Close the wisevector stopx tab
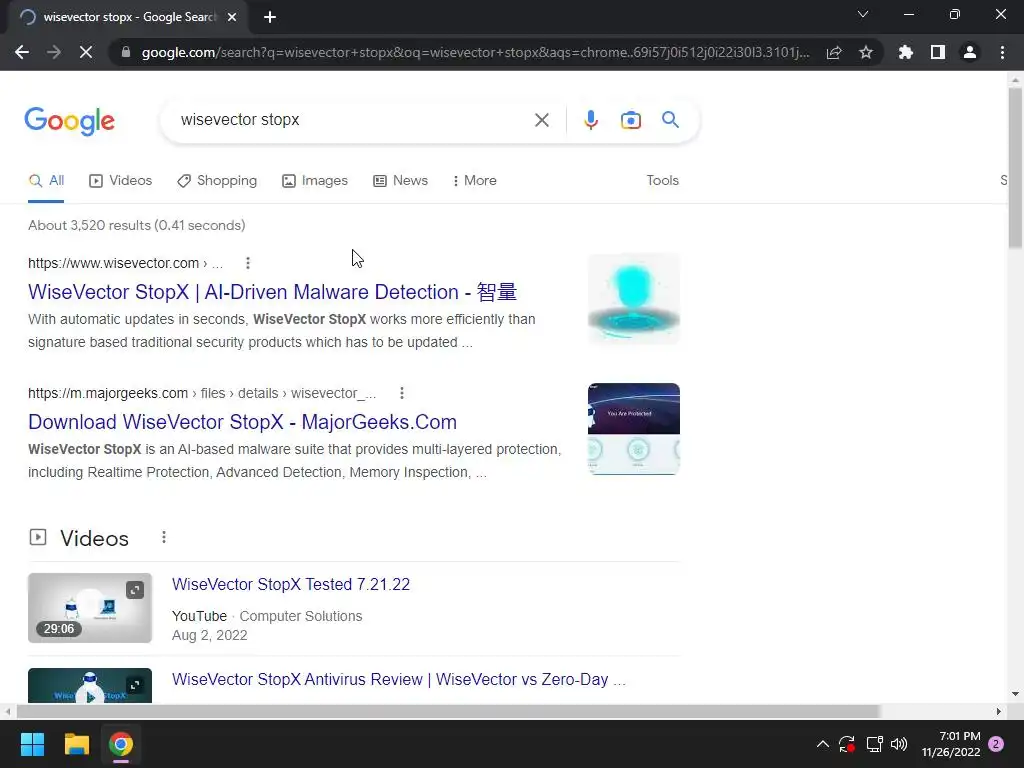1024x768 pixels. tap(232, 17)
